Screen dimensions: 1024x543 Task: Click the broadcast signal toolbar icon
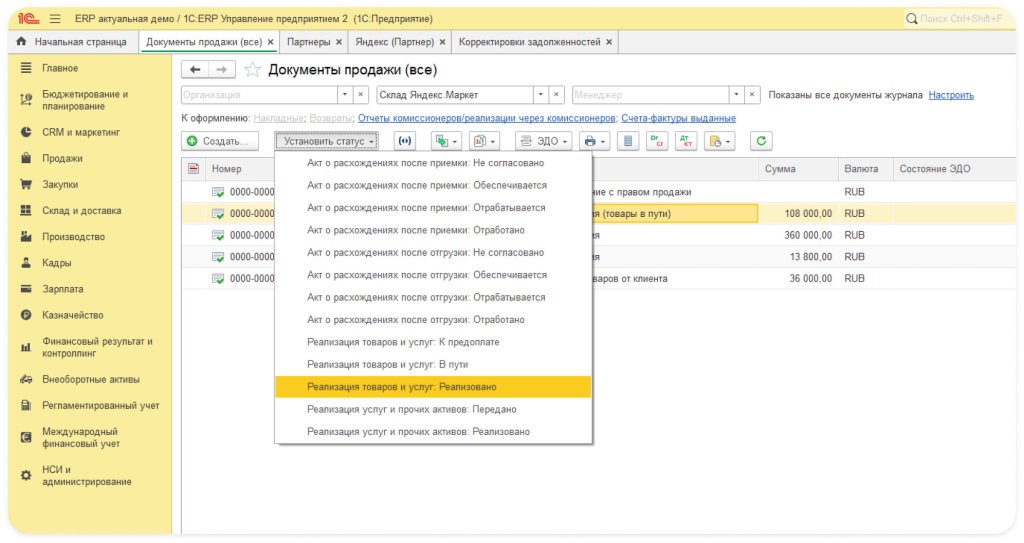[x=404, y=142]
